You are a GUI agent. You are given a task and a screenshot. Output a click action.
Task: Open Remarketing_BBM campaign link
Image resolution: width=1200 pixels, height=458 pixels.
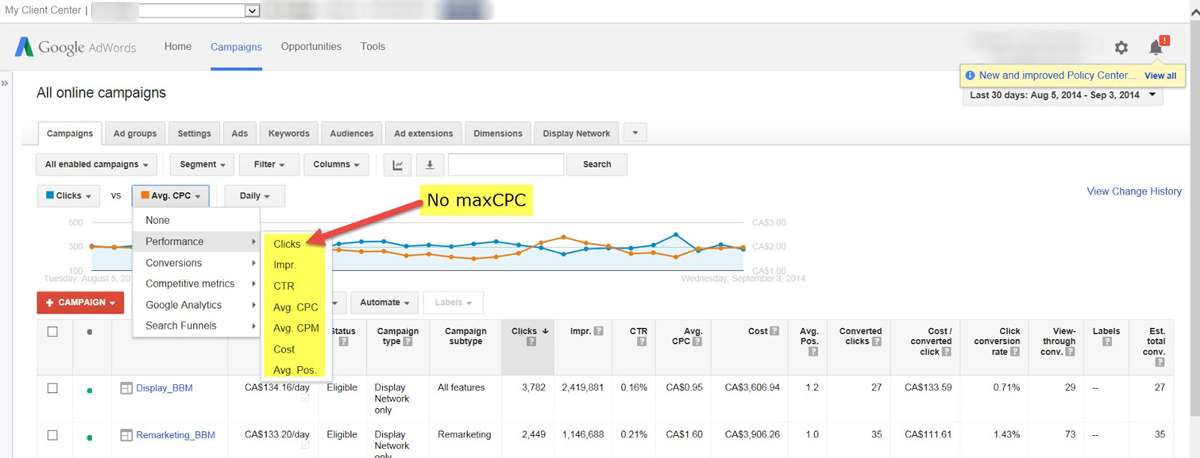pyautogui.click(x=175, y=435)
